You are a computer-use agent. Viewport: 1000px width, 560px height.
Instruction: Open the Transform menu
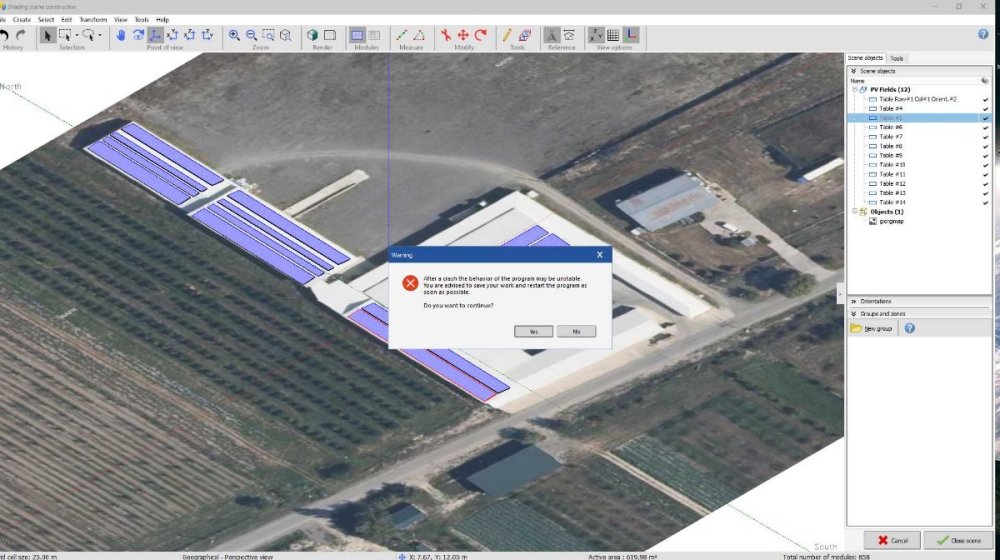92,19
